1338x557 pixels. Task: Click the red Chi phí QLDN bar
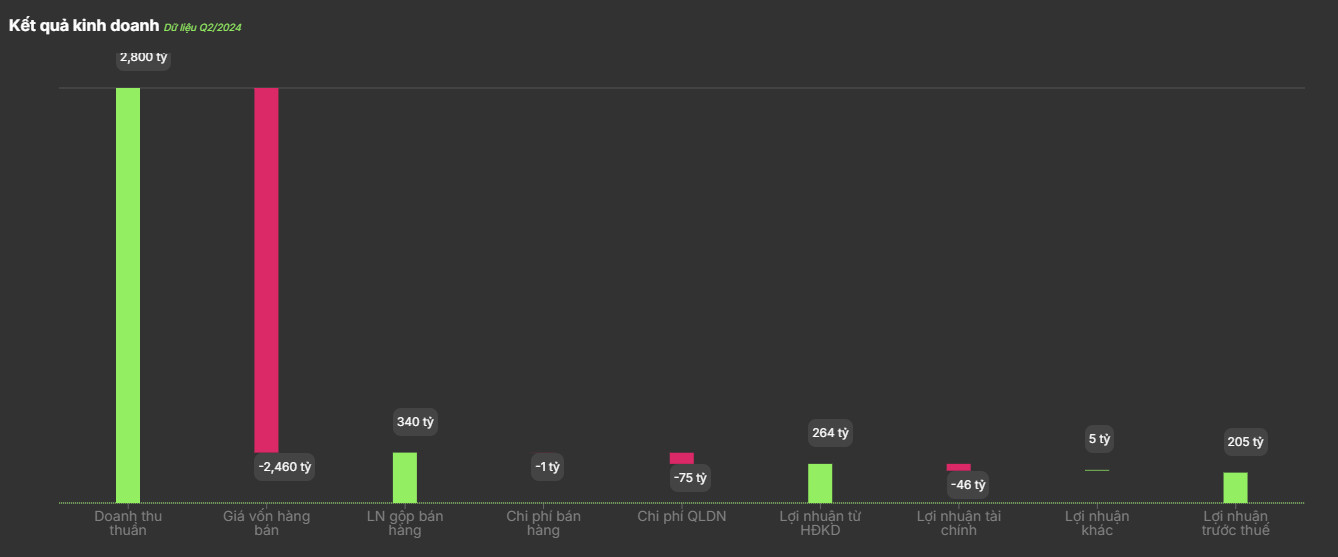click(682, 458)
